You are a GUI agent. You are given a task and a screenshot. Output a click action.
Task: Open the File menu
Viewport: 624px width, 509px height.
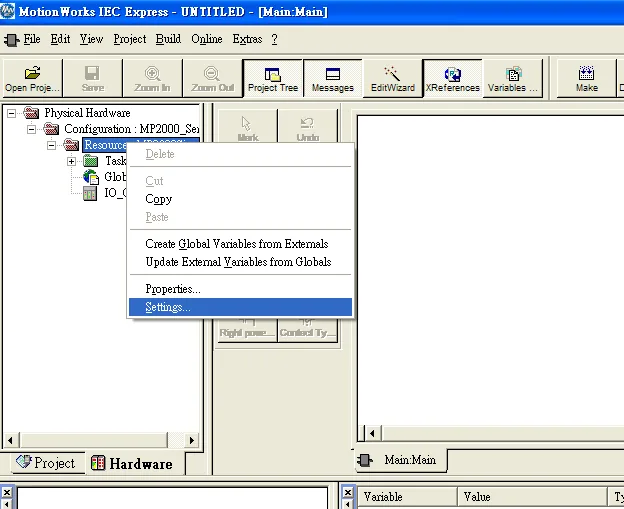(32, 39)
